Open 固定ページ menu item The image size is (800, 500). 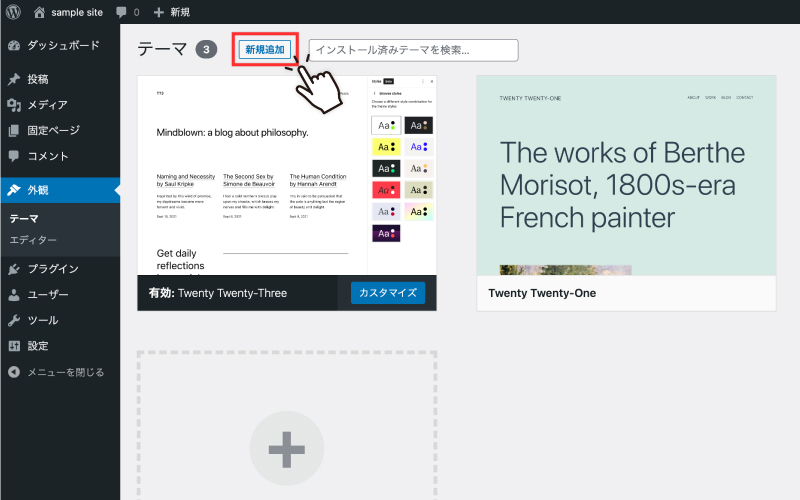coord(60,131)
